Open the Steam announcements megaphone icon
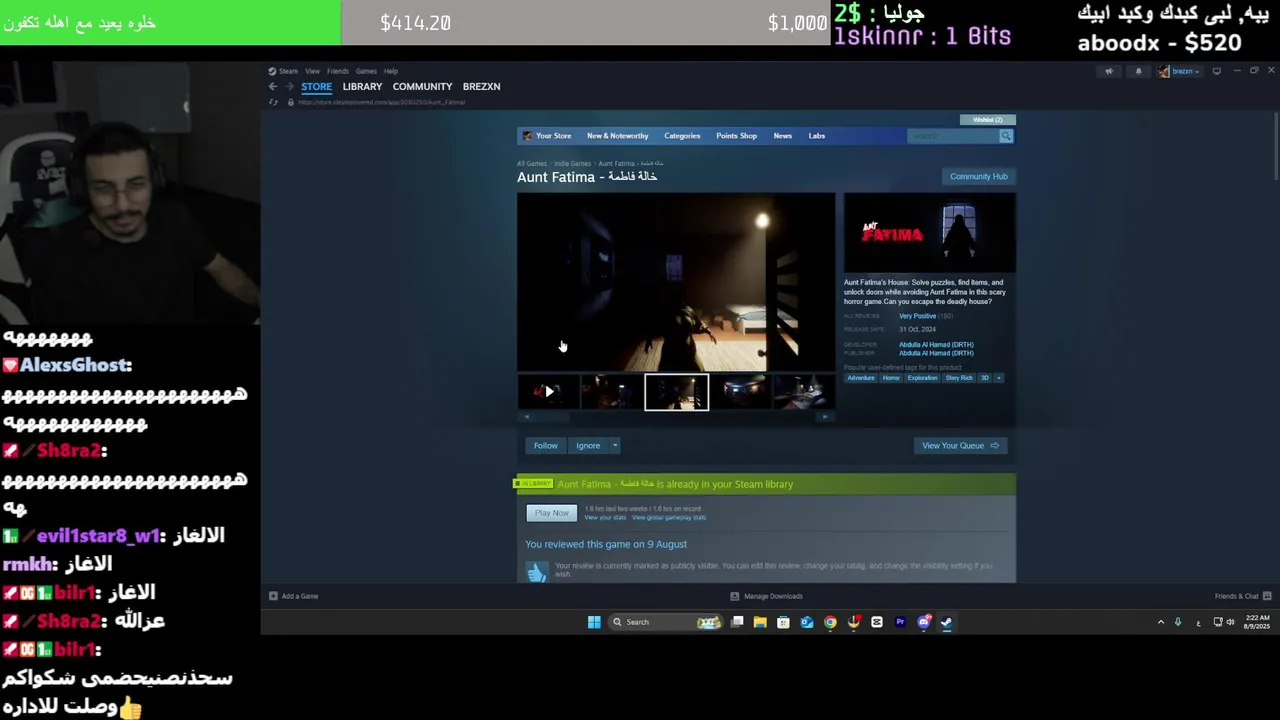Image resolution: width=1280 pixels, height=720 pixels. [1109, 71]
